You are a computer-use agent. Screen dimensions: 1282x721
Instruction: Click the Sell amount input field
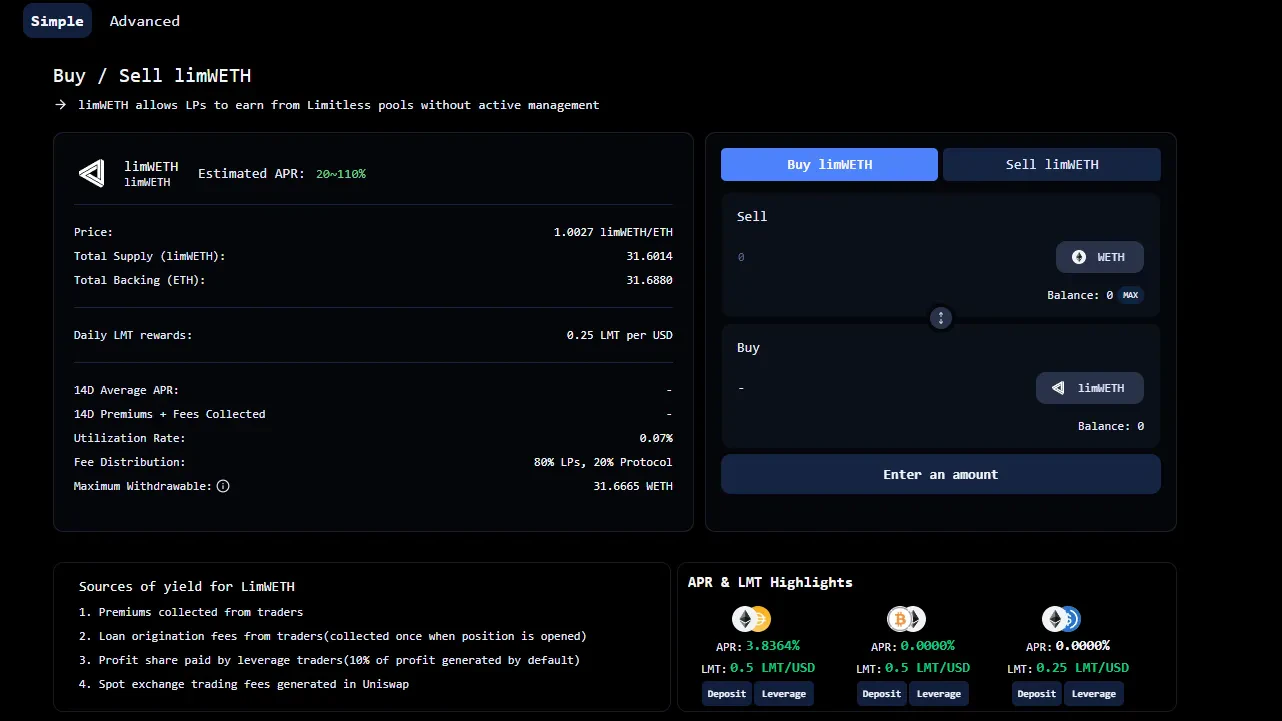[x=890, y=257]
